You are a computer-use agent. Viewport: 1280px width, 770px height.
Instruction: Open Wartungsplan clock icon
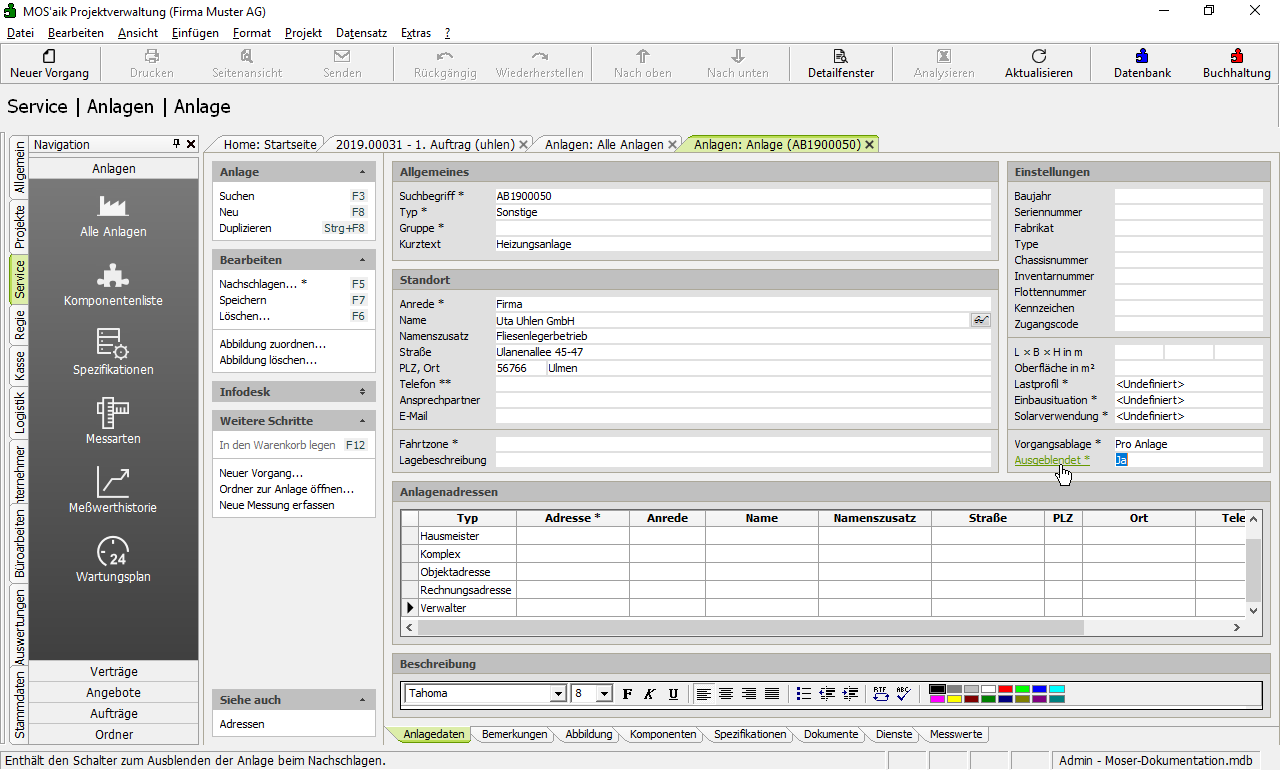(113, 551)
